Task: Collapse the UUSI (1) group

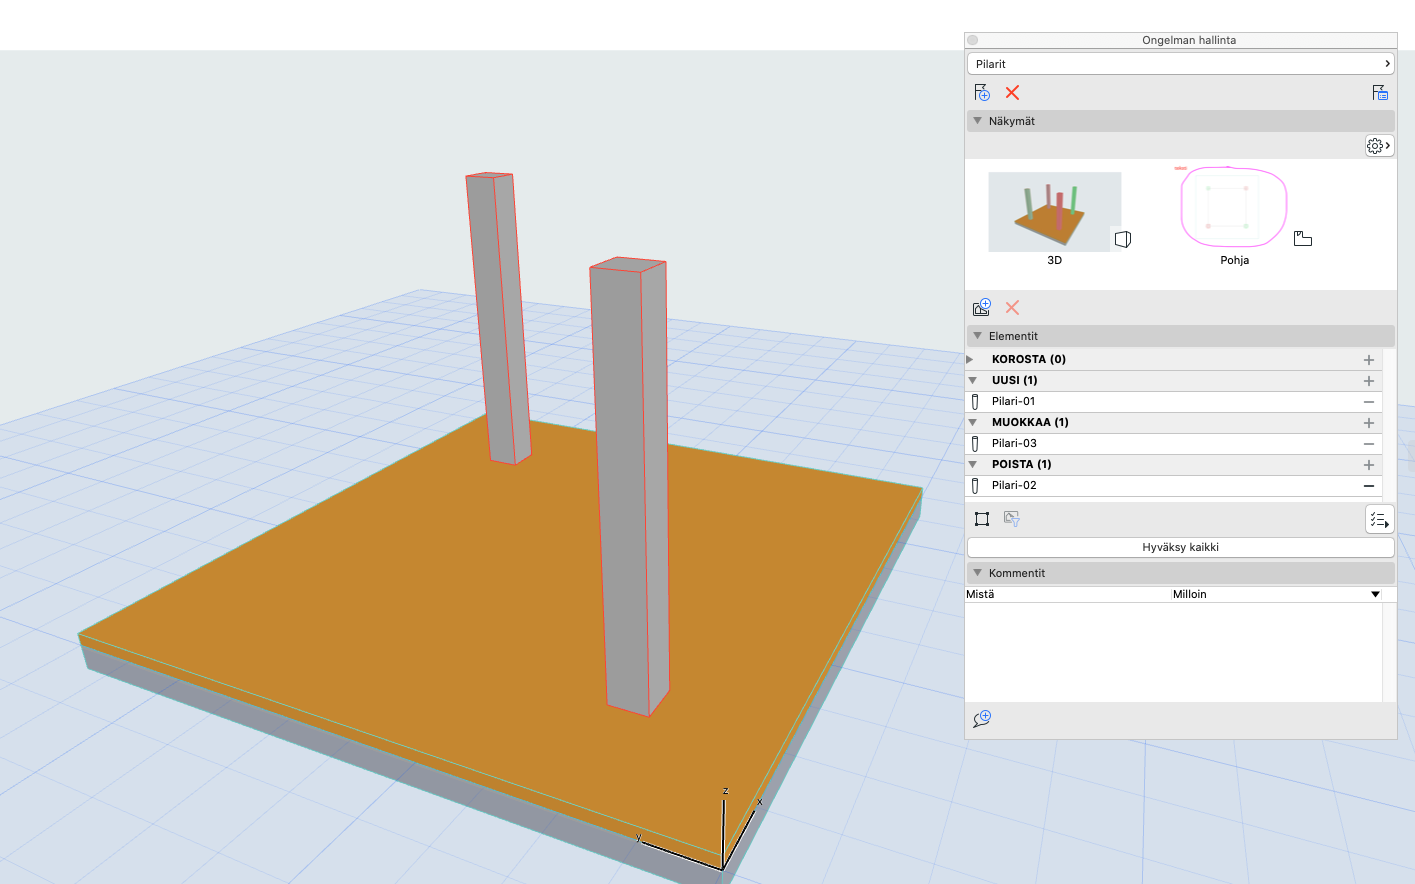Action: tap(972, 380)
